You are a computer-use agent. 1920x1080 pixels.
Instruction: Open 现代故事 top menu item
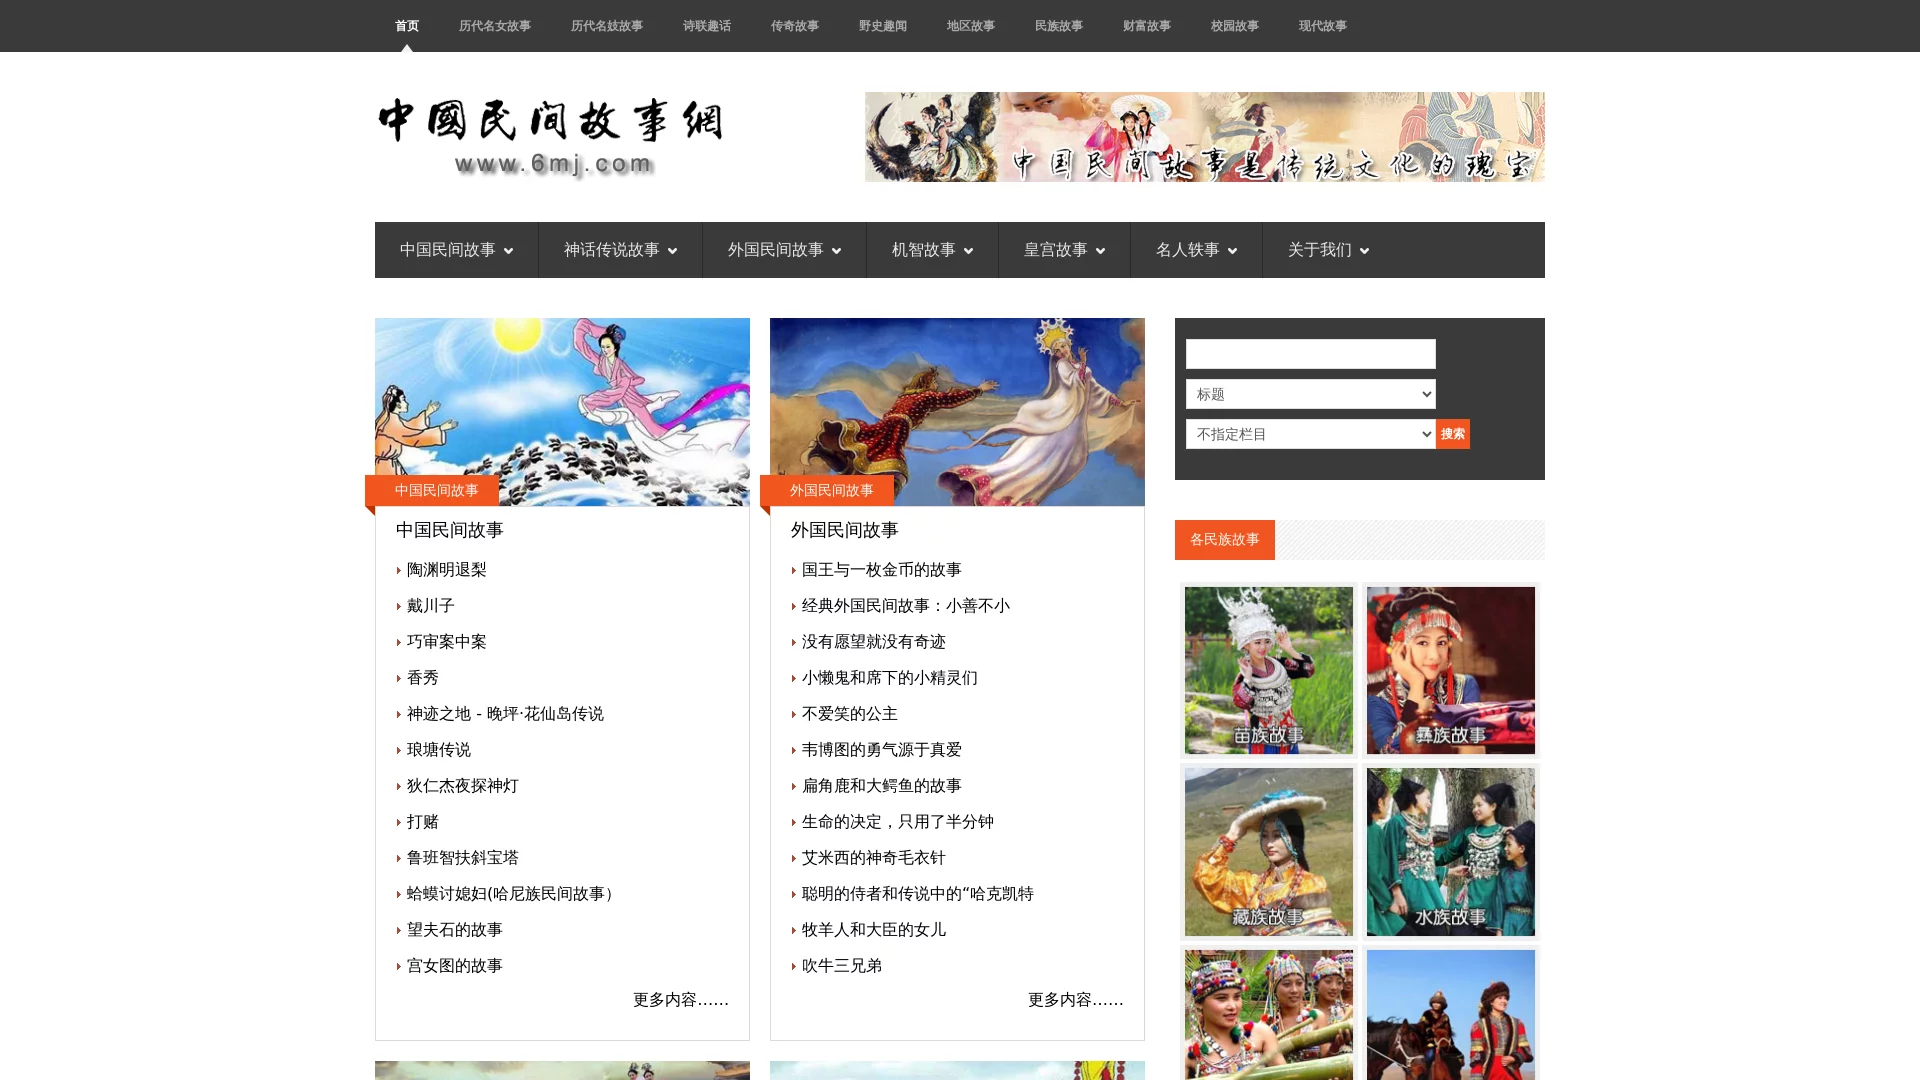pos(1323,26)
